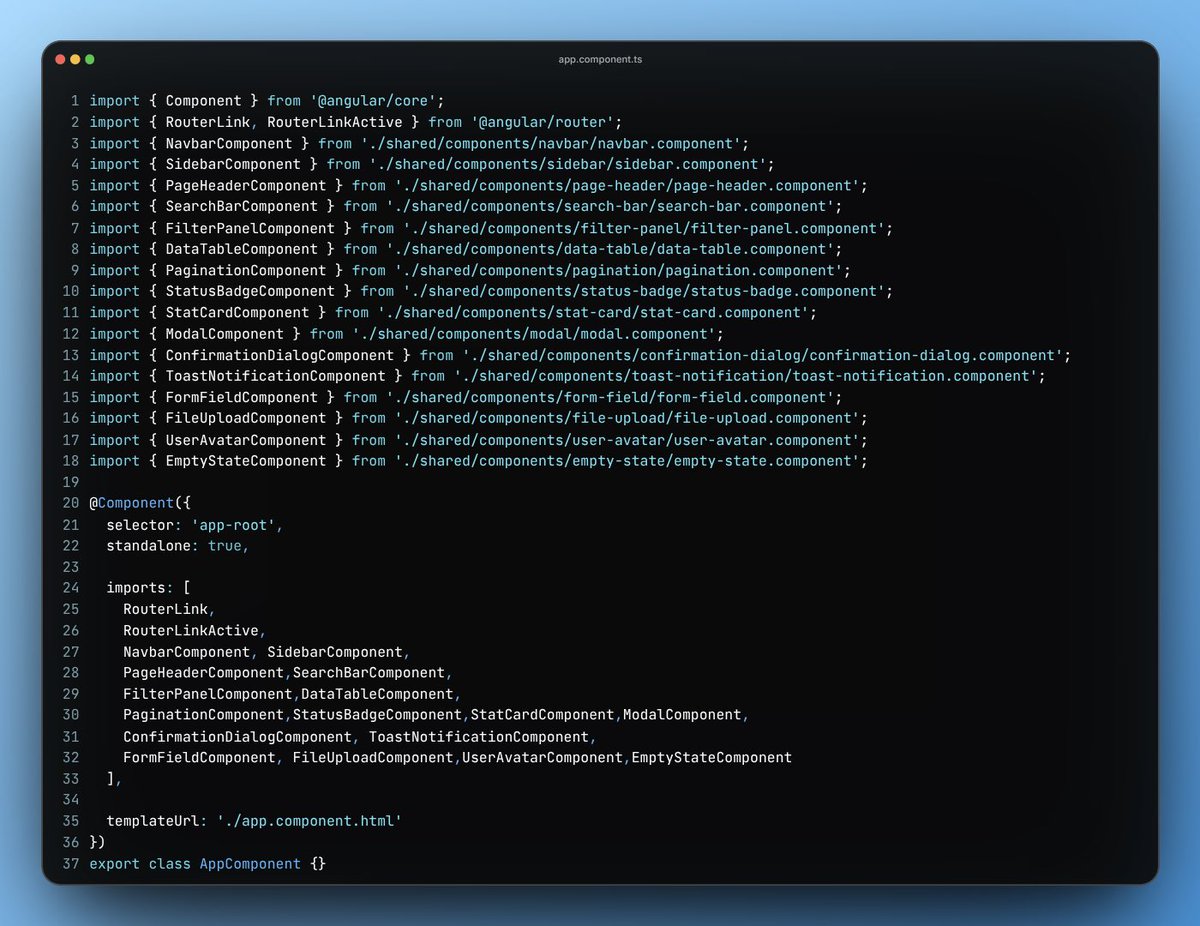Click the selector property on line 21
The height and width of the screenshot is (926, 1200).
click(x=140, y=524)
